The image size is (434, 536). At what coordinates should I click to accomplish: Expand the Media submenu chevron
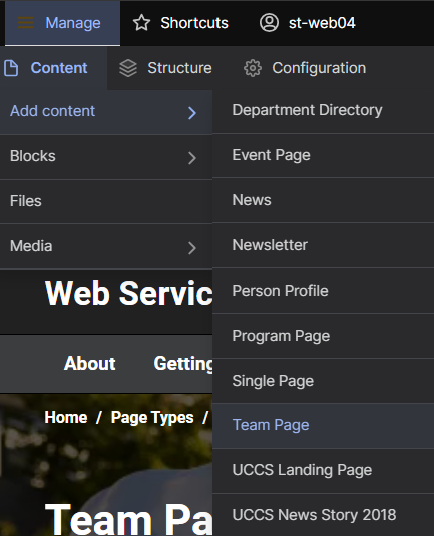[192, 248]
